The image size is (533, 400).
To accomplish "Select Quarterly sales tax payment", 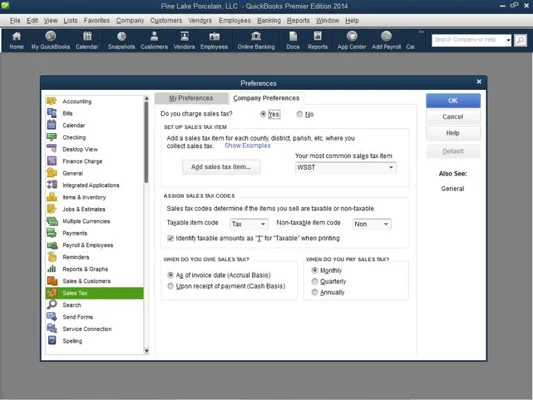I will click(314, 281).
